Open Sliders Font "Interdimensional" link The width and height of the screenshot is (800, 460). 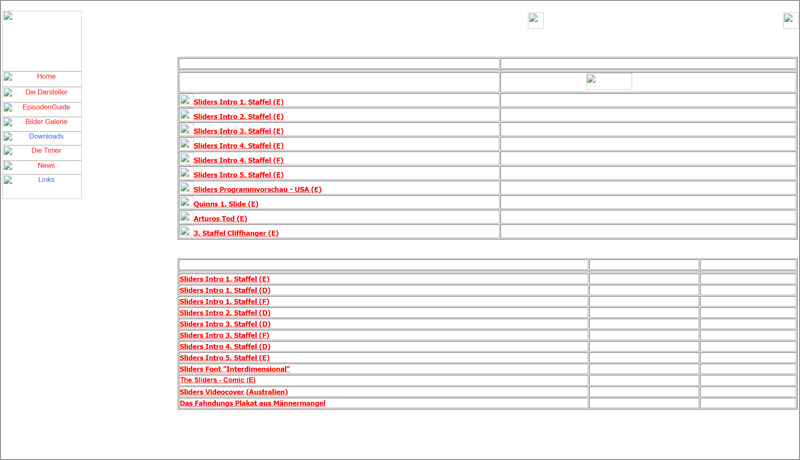235,369
